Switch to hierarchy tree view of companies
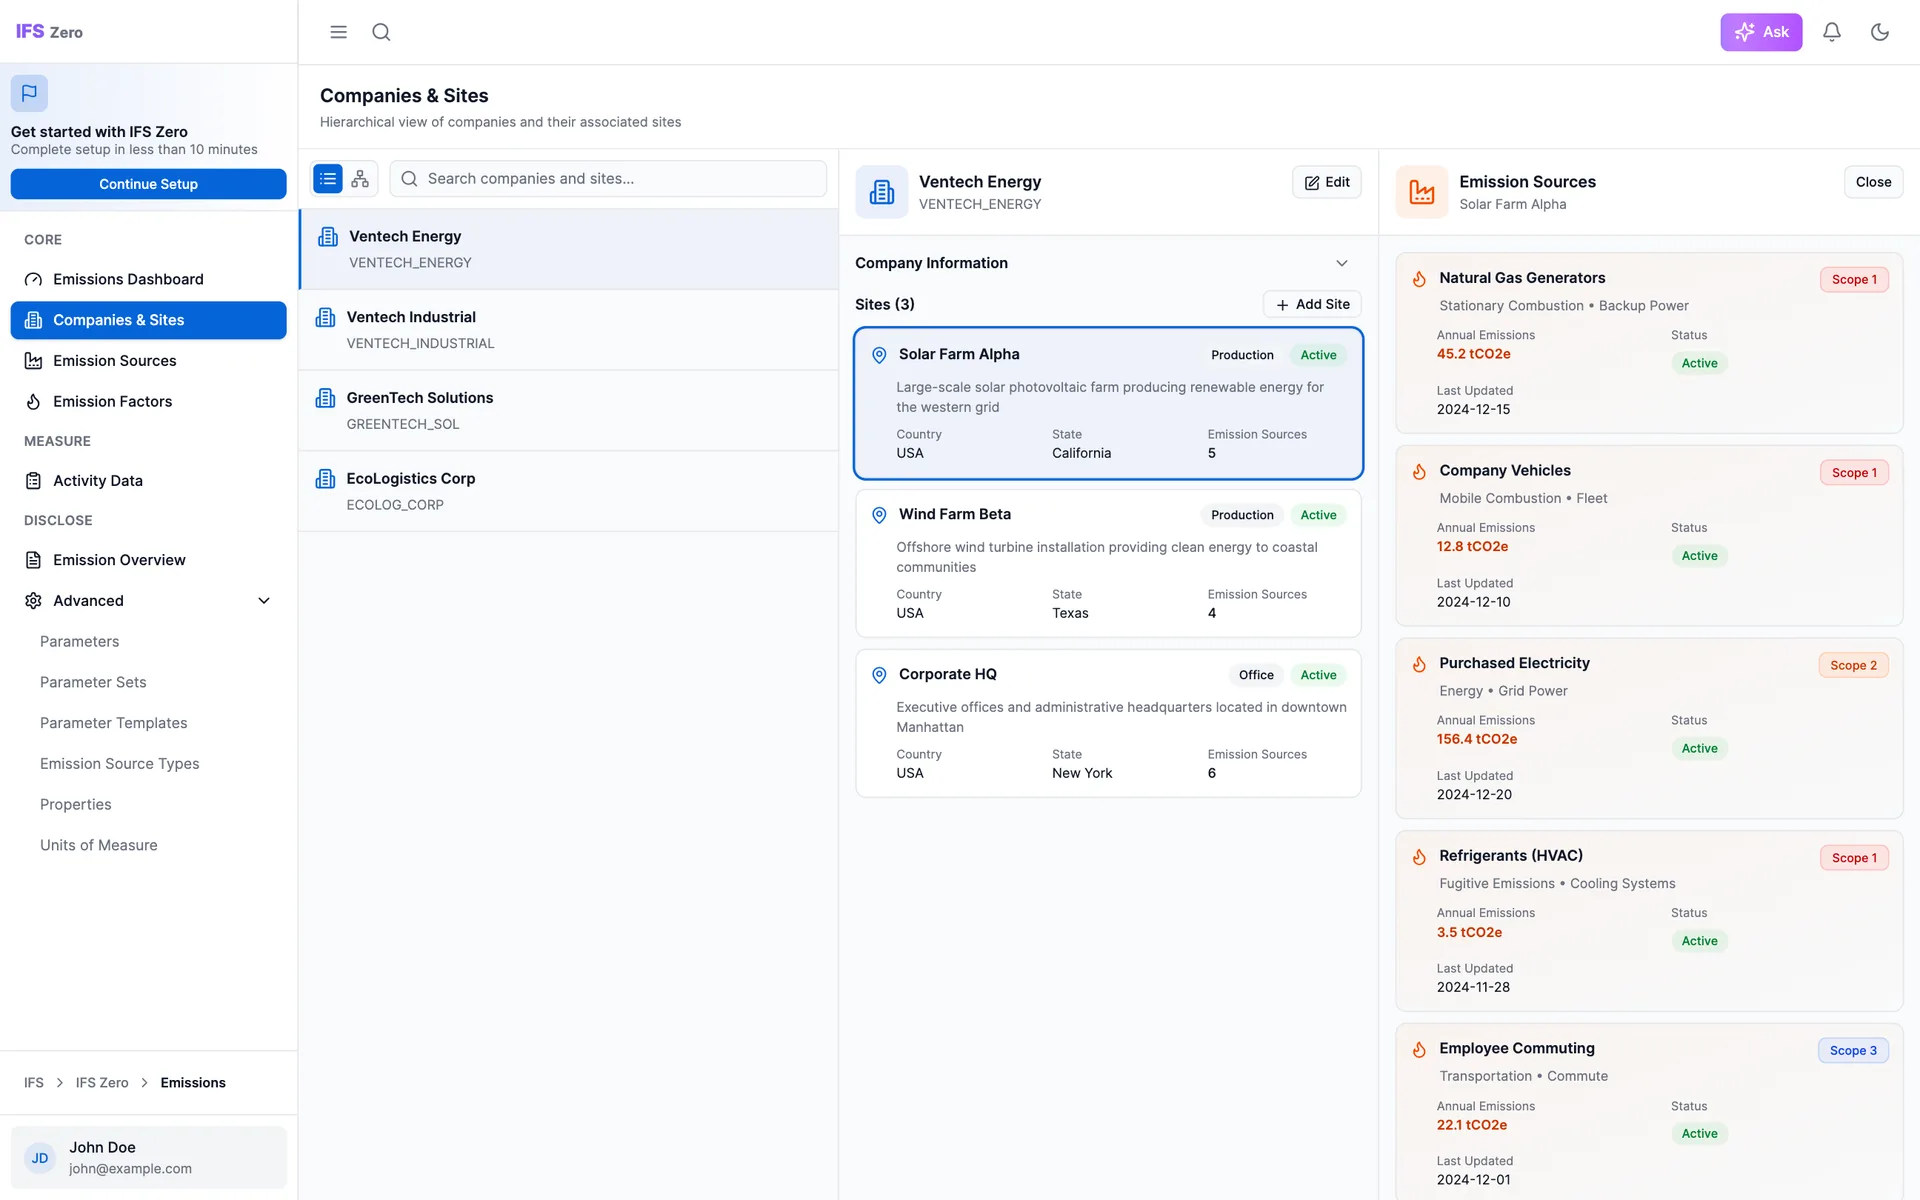This screenshot has width=1920, height=1200. [360, 178]
